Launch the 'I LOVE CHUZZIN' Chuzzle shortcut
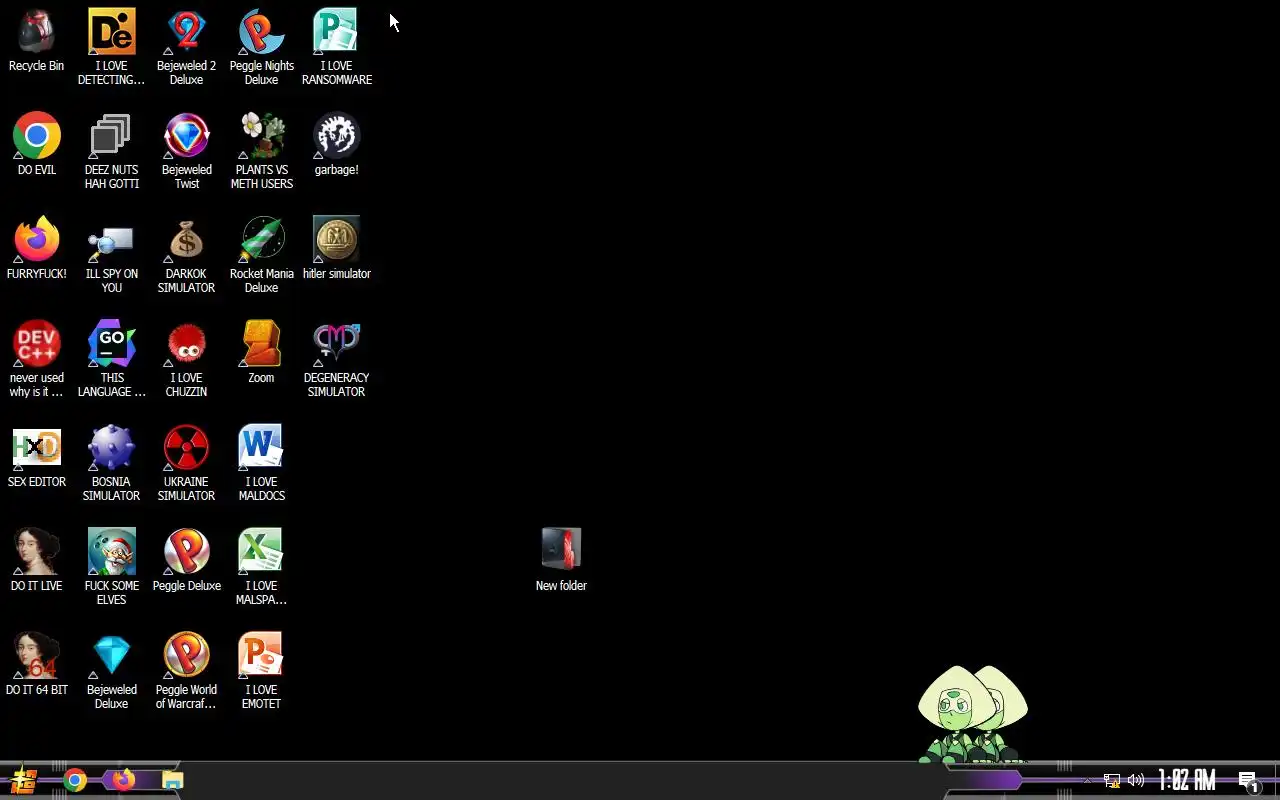Screen dimensions: 1280x800 coord(186,343)
